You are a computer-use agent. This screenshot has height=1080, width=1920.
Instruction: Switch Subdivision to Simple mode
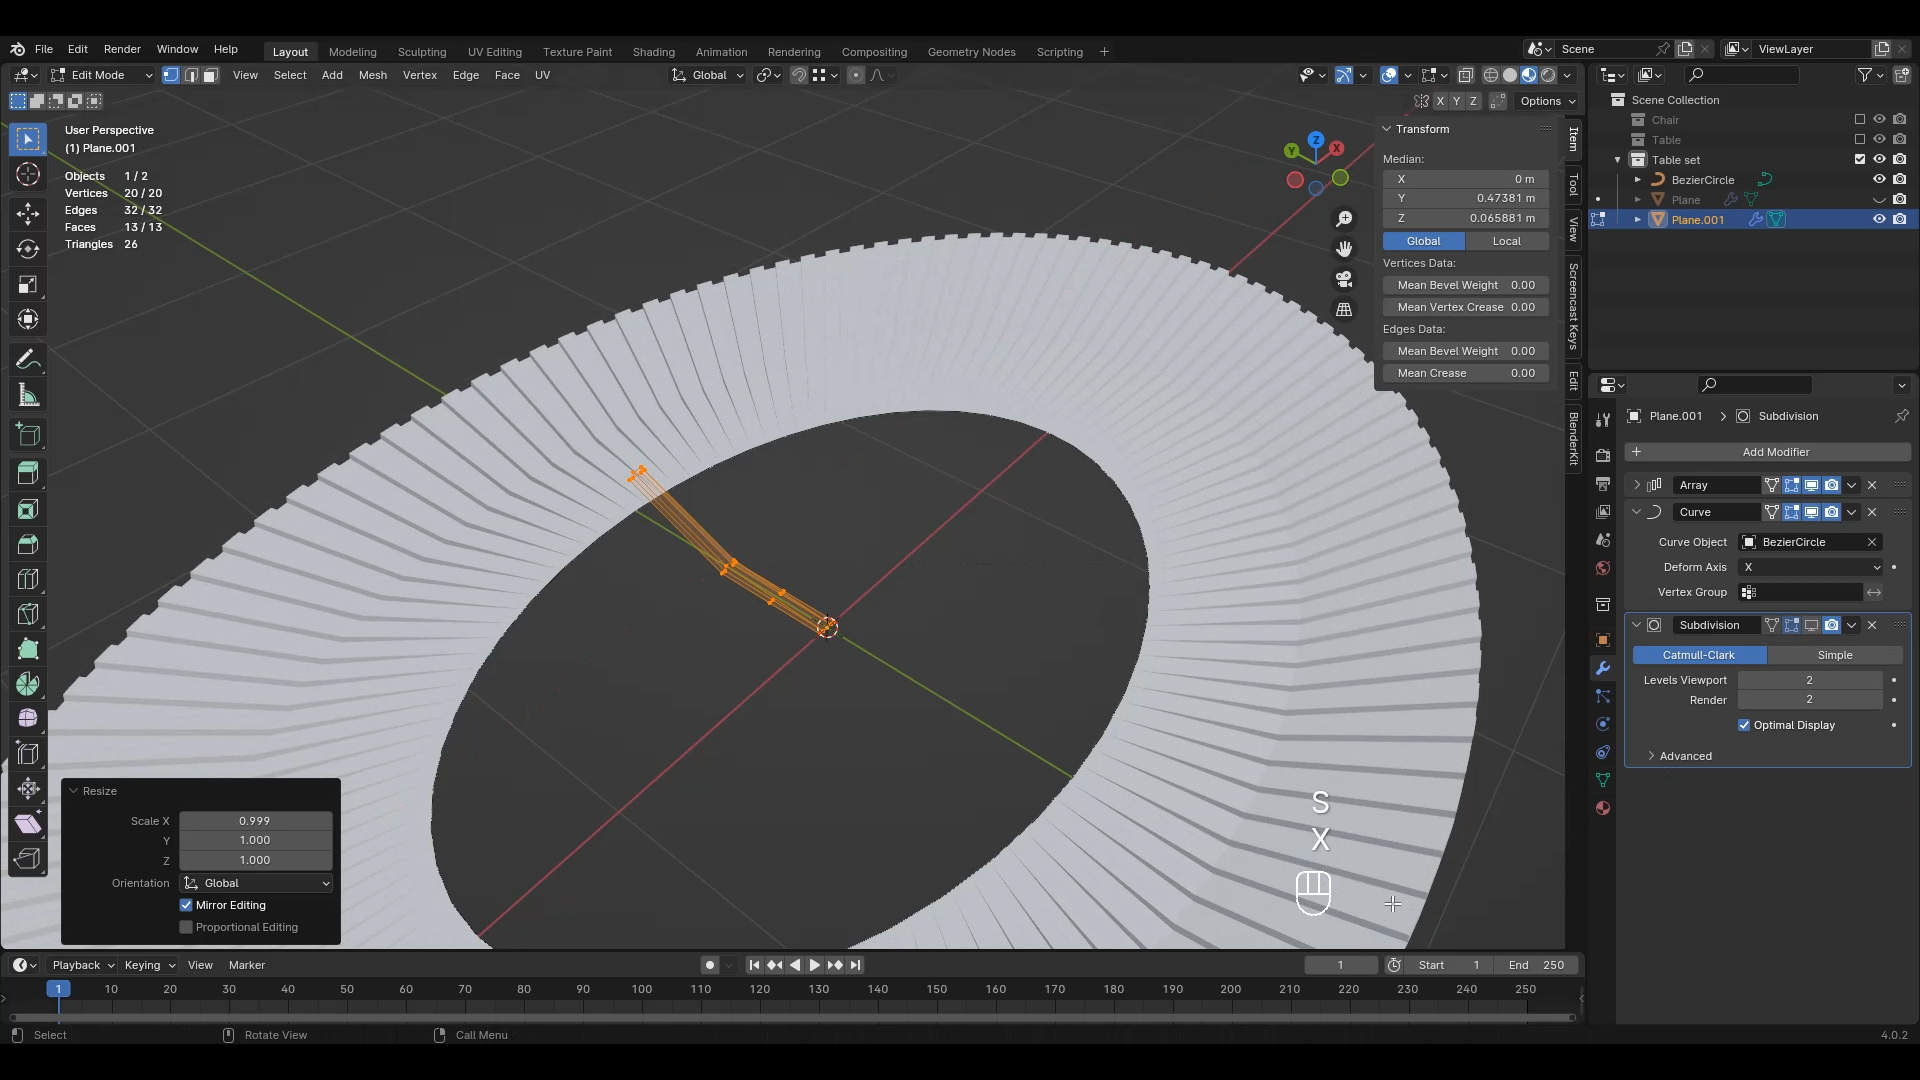(x=1835, y=655)
